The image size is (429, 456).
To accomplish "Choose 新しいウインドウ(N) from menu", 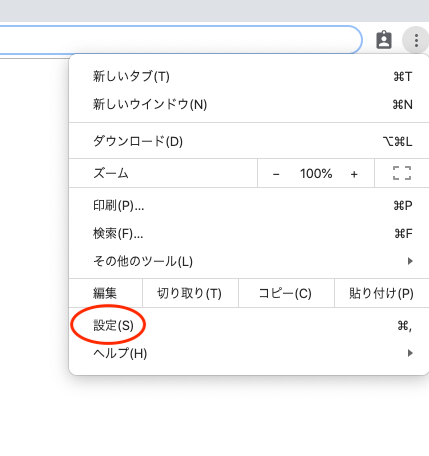I will [249, 105].
